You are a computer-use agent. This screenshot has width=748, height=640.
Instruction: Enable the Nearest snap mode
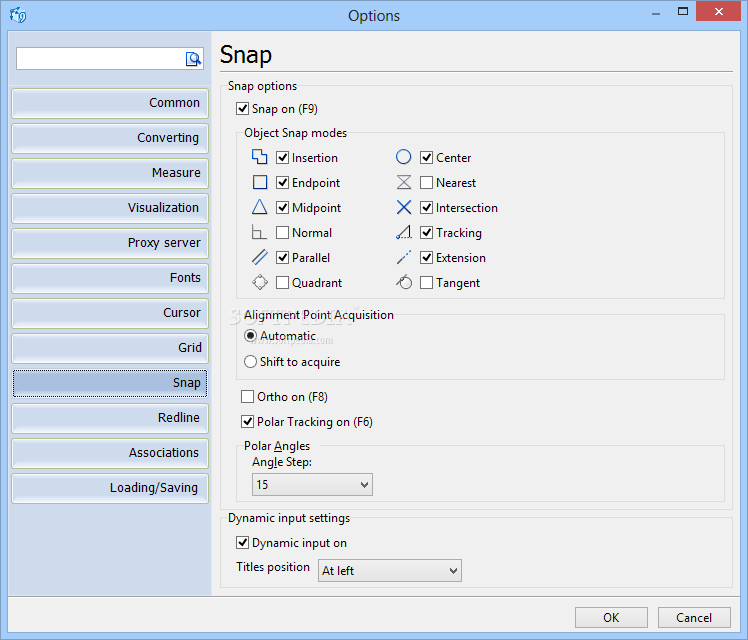426,183
